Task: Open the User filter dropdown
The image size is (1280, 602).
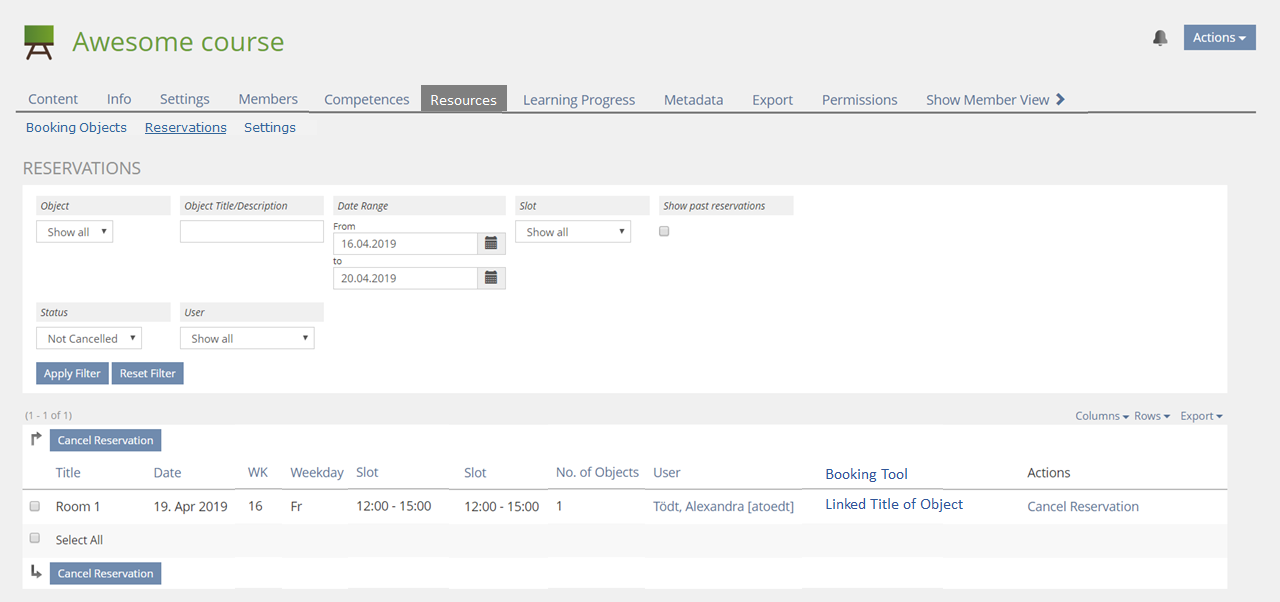Action: pyautogui.click(x=247, y=339)
